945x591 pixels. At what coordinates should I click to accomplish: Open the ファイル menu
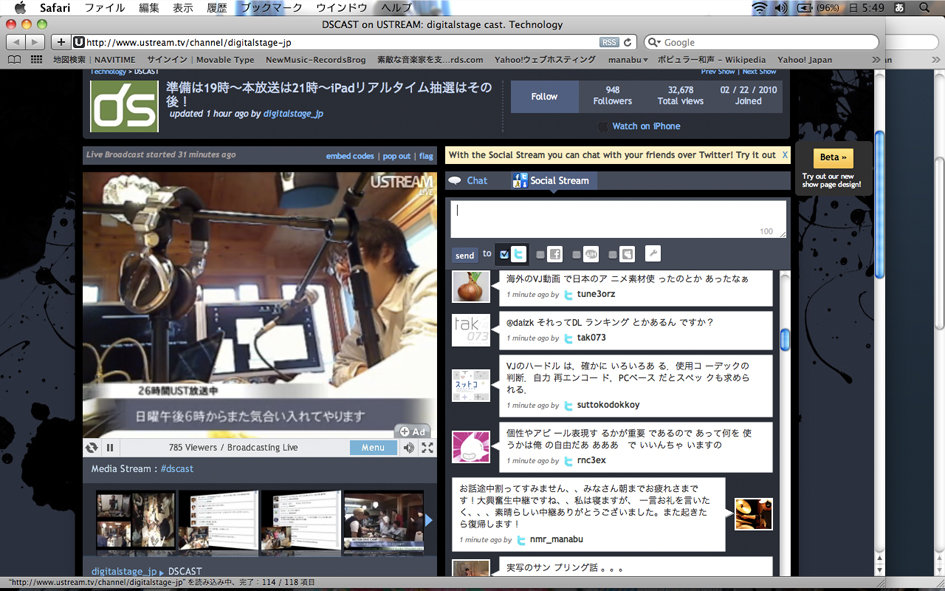(x=104, y=8)
